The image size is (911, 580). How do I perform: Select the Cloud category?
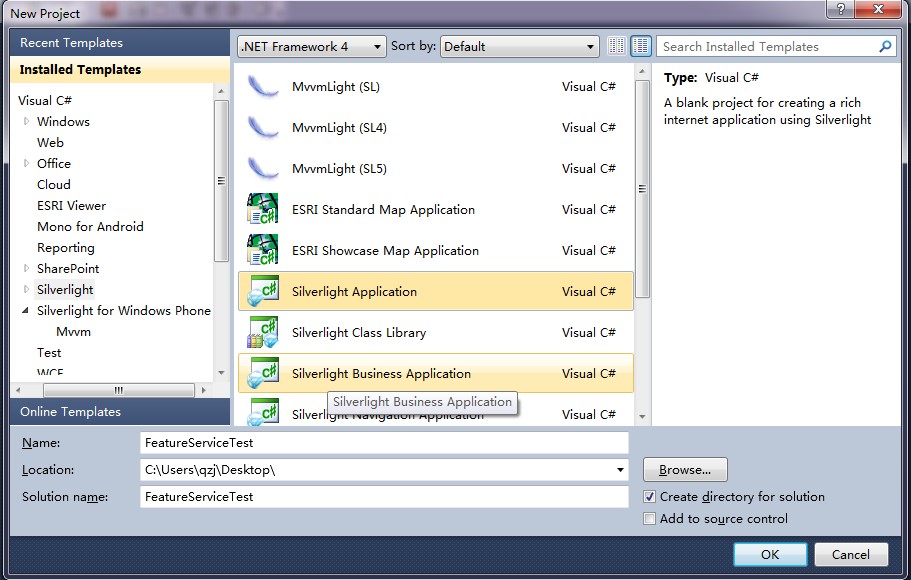pyautogui.click(x=53, y=184)
